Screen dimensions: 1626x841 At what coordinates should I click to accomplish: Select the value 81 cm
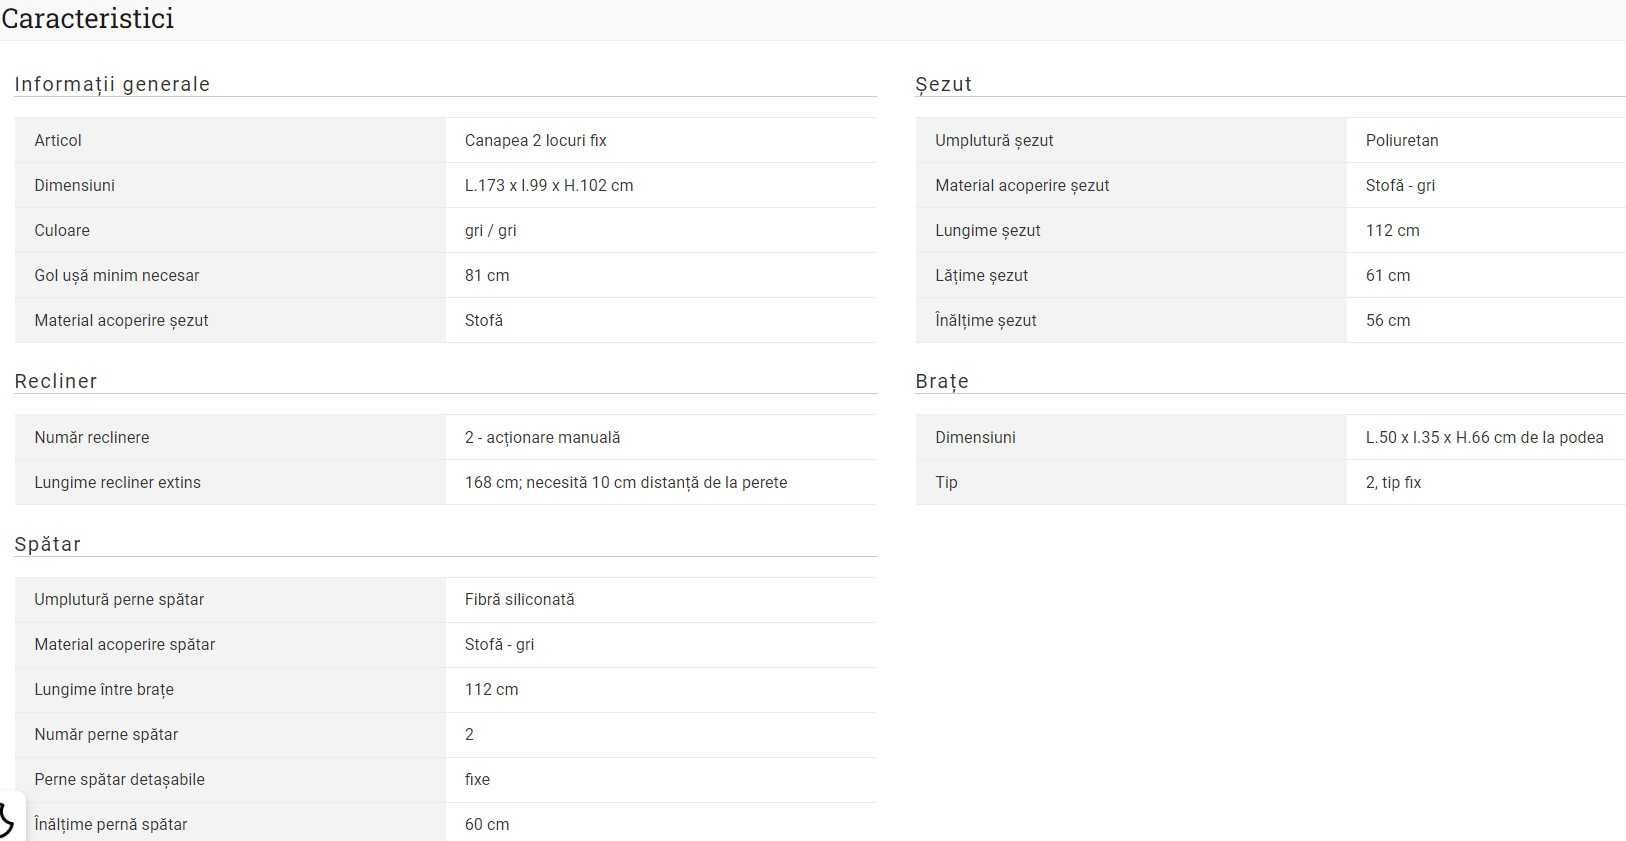[x=487, y=275]
